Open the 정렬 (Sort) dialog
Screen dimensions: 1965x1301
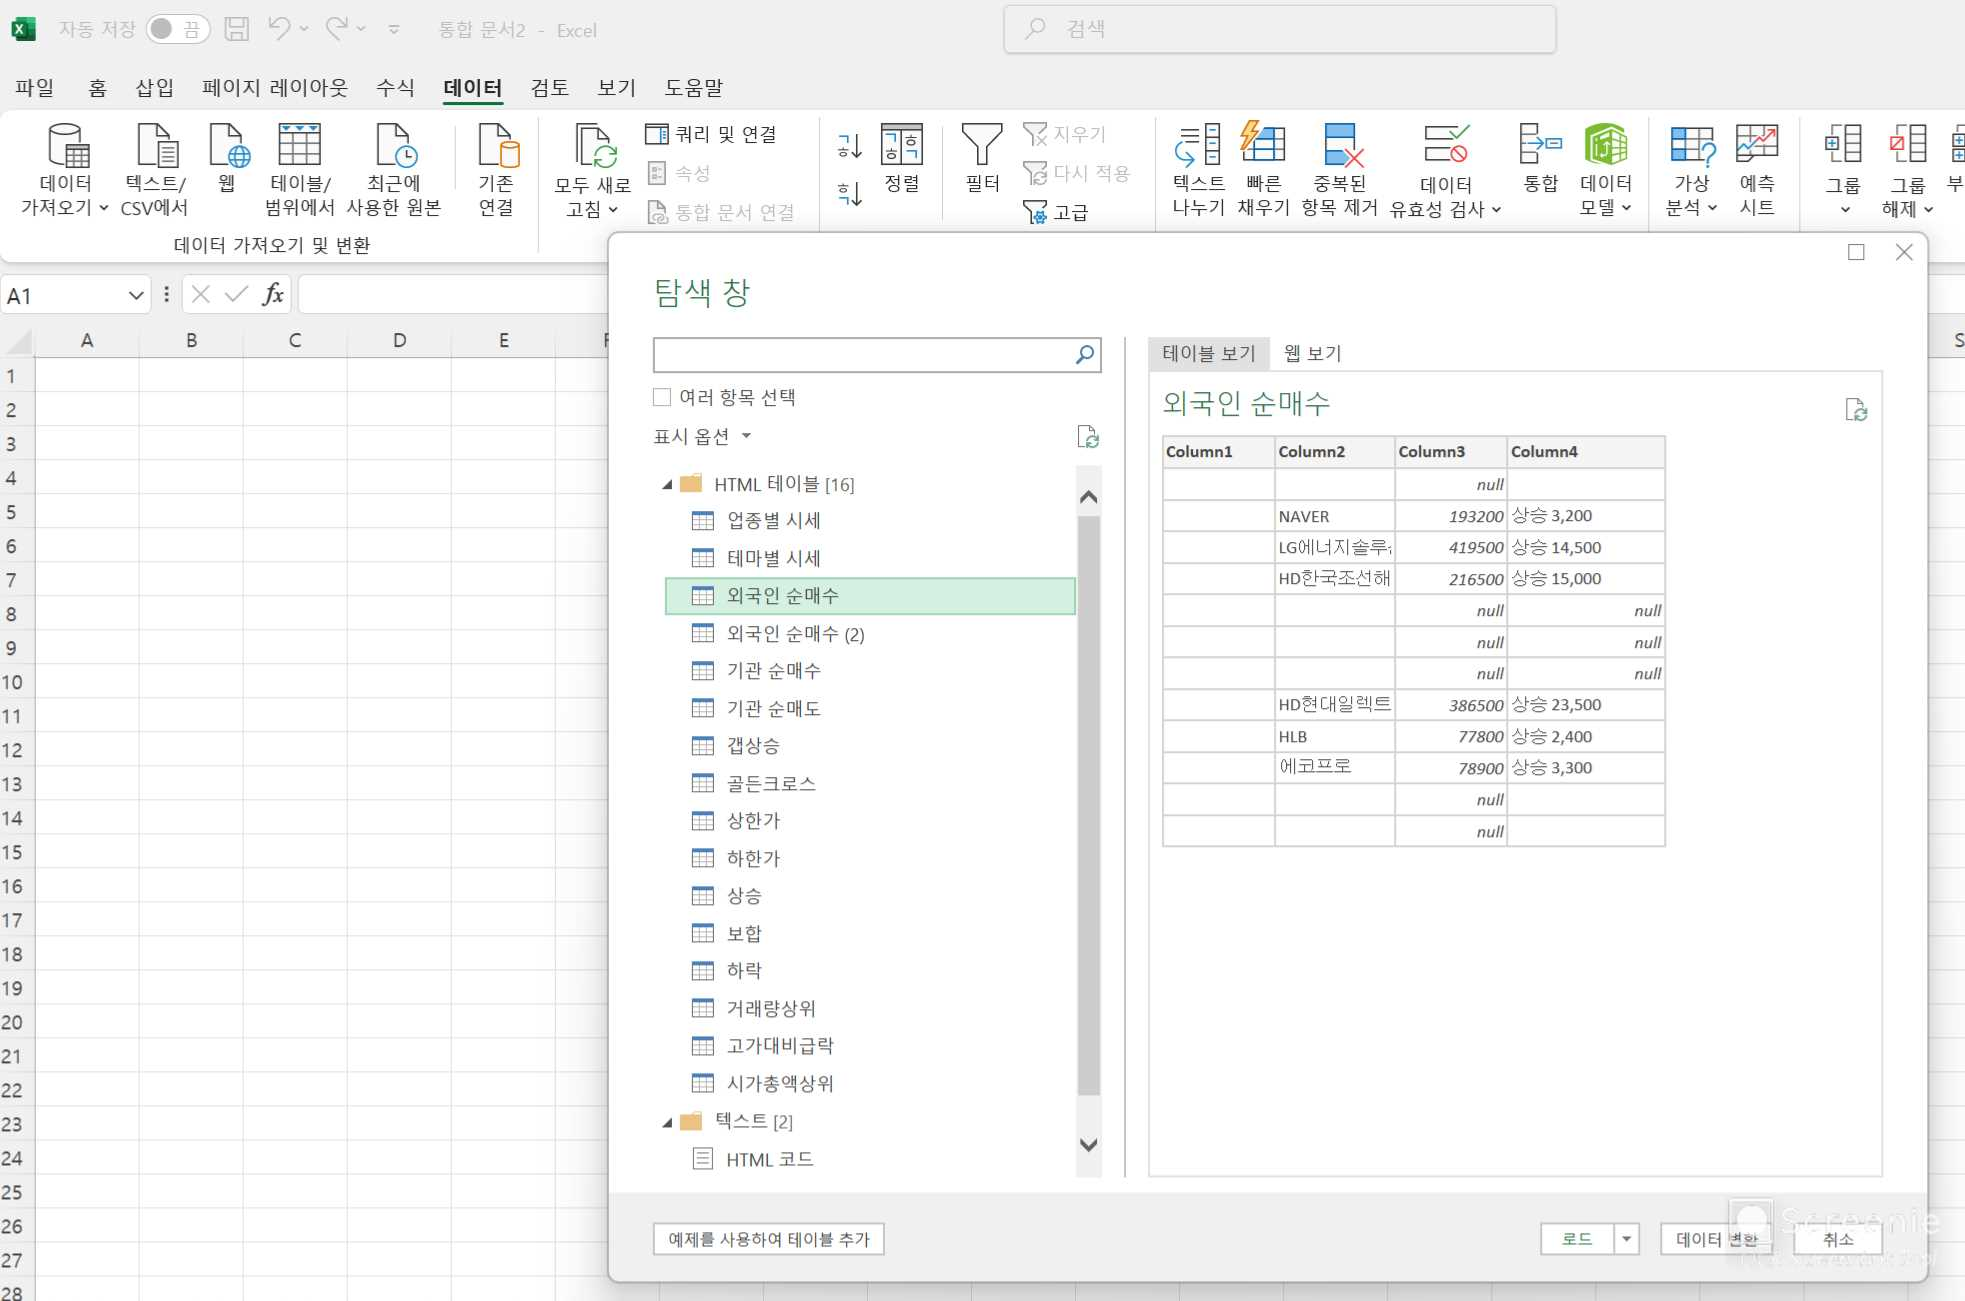pyautogui.click(x=902, y=158)
